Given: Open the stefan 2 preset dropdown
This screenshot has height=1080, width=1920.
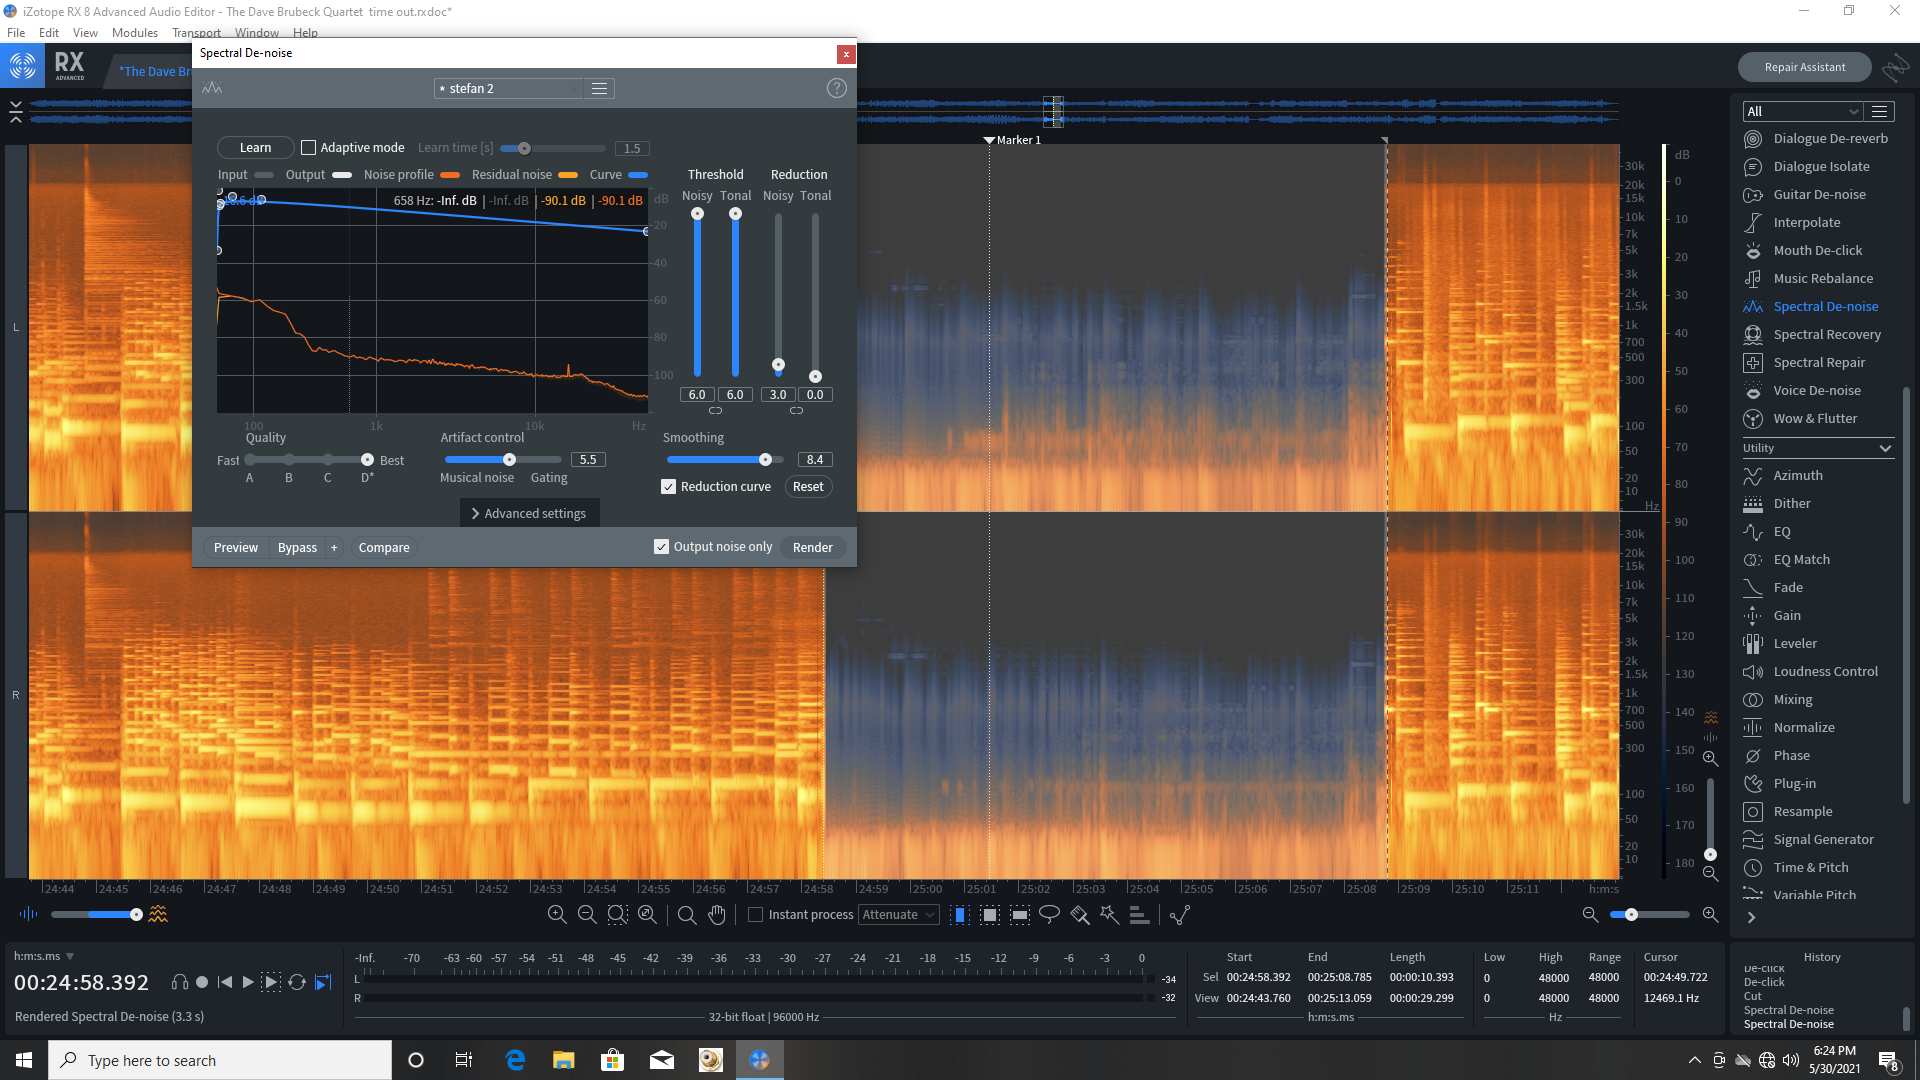Looking at the screenshot, I should coord(509,88).
